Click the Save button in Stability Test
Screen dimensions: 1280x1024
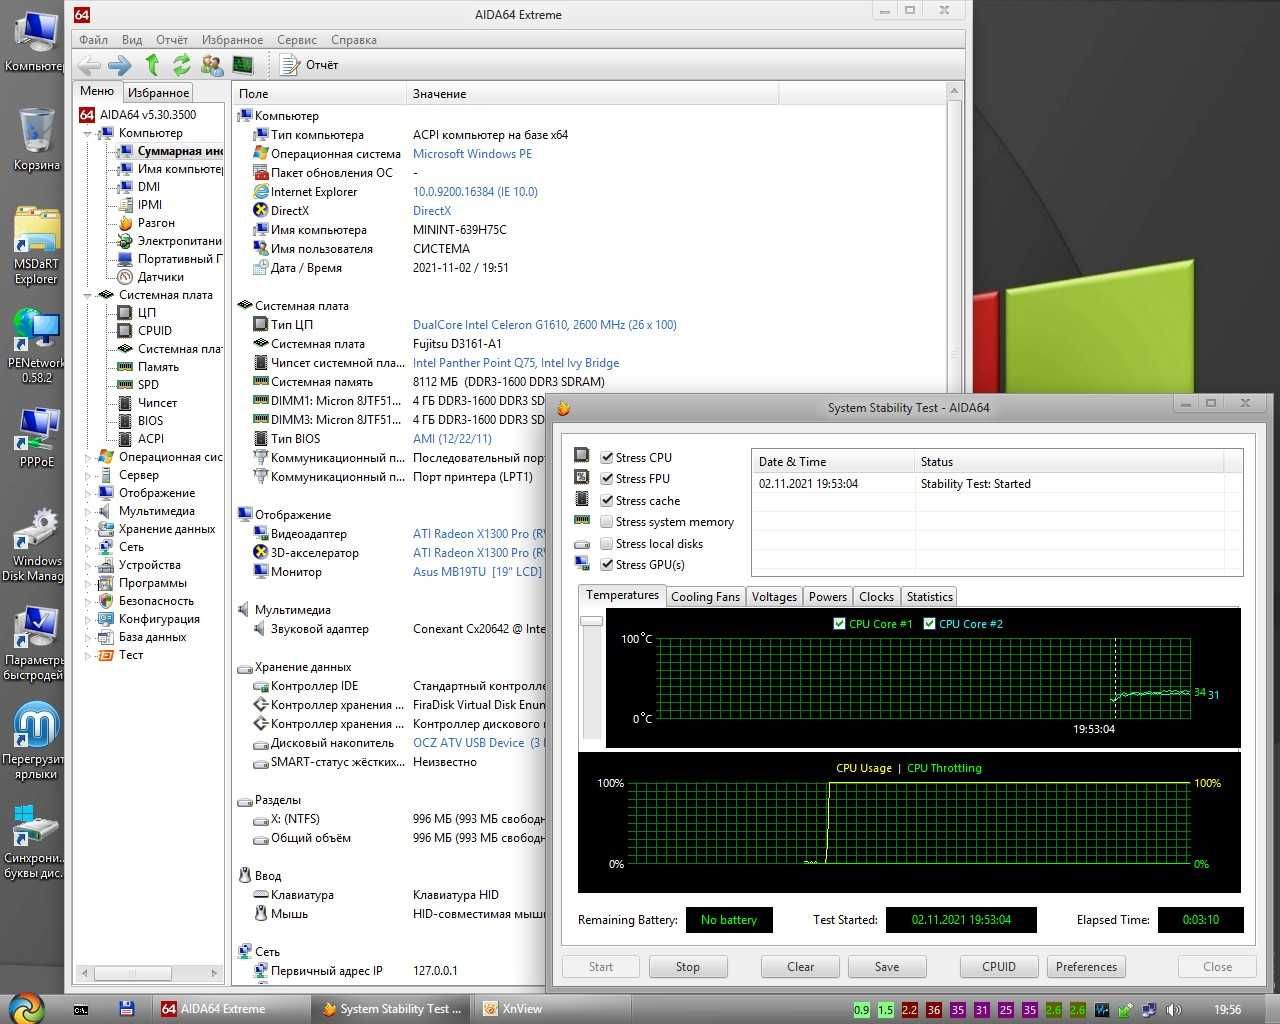coord(887,967)
